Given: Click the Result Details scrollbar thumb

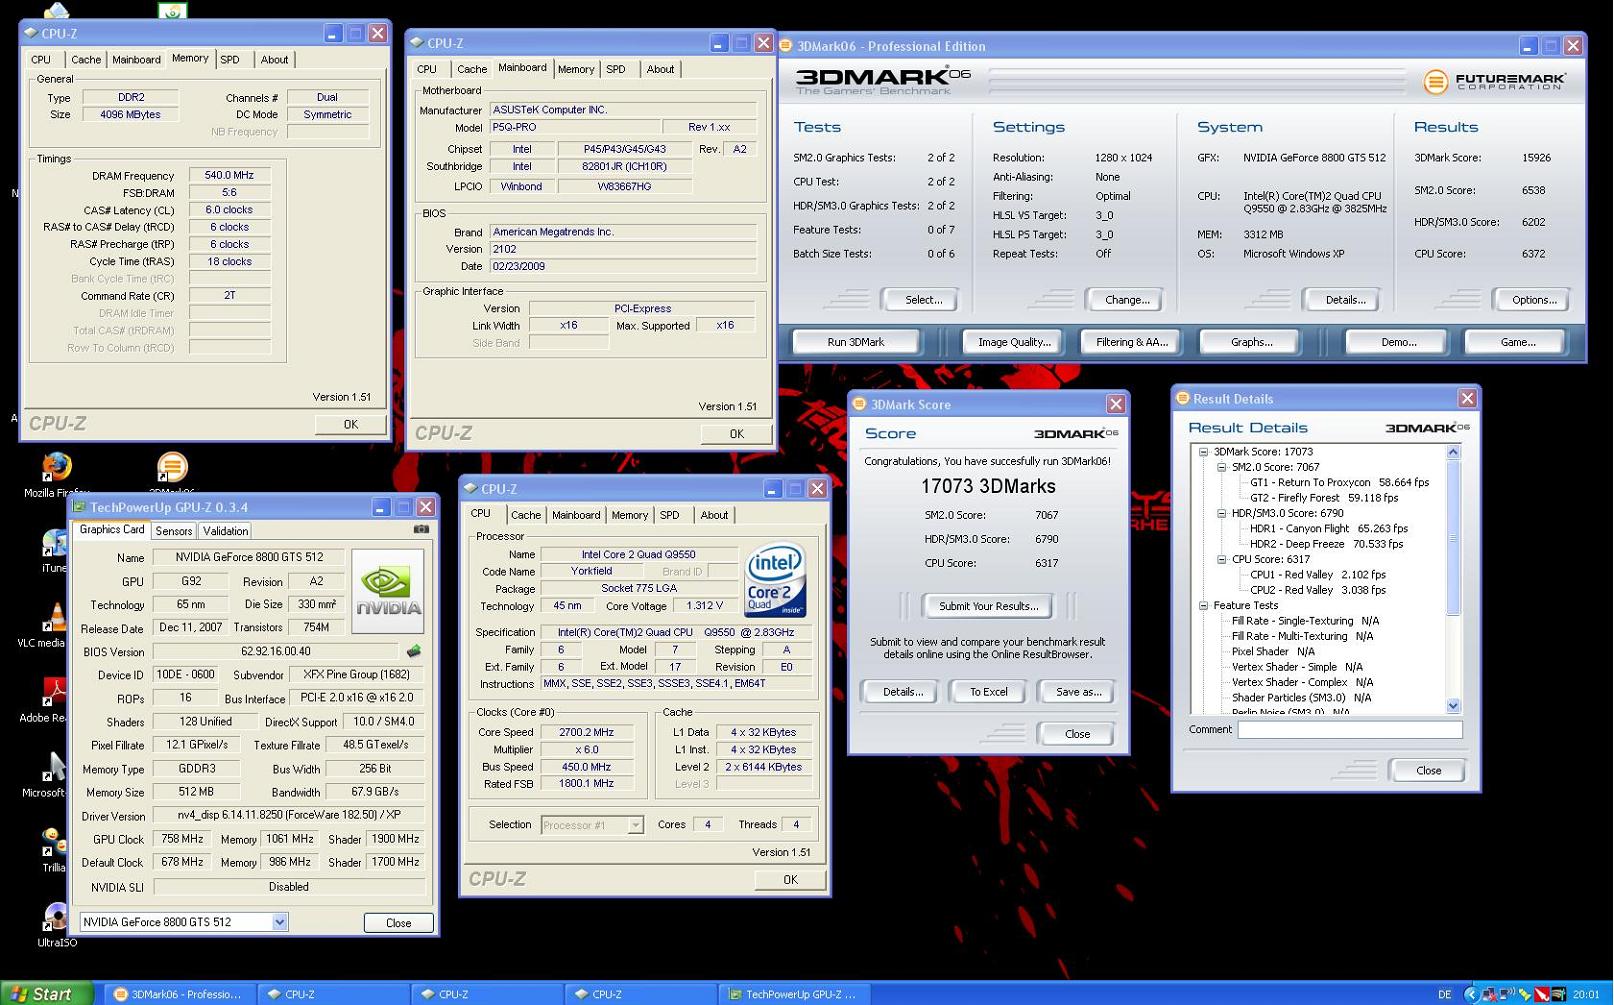Looking at the screenshot, I should coord(1453,538).
